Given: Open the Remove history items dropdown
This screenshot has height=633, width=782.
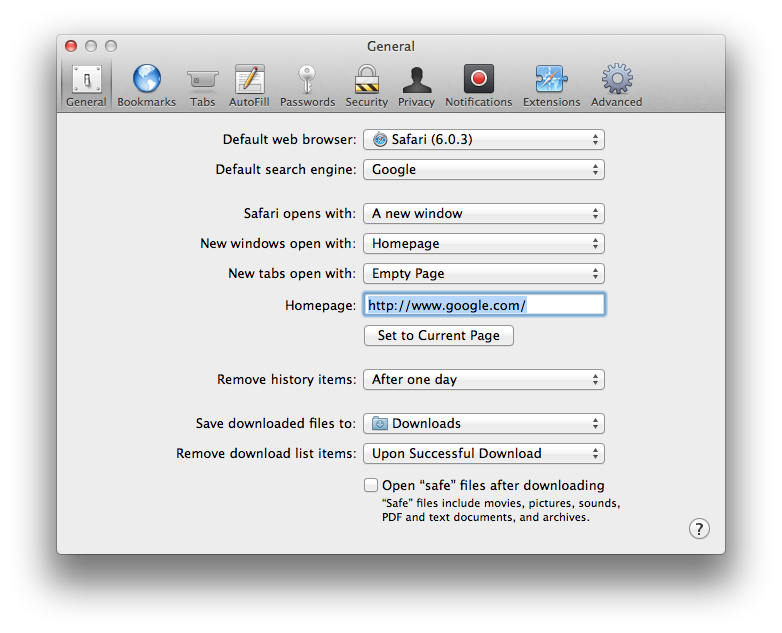Looking at the screenshot, I should click(484, 380).
